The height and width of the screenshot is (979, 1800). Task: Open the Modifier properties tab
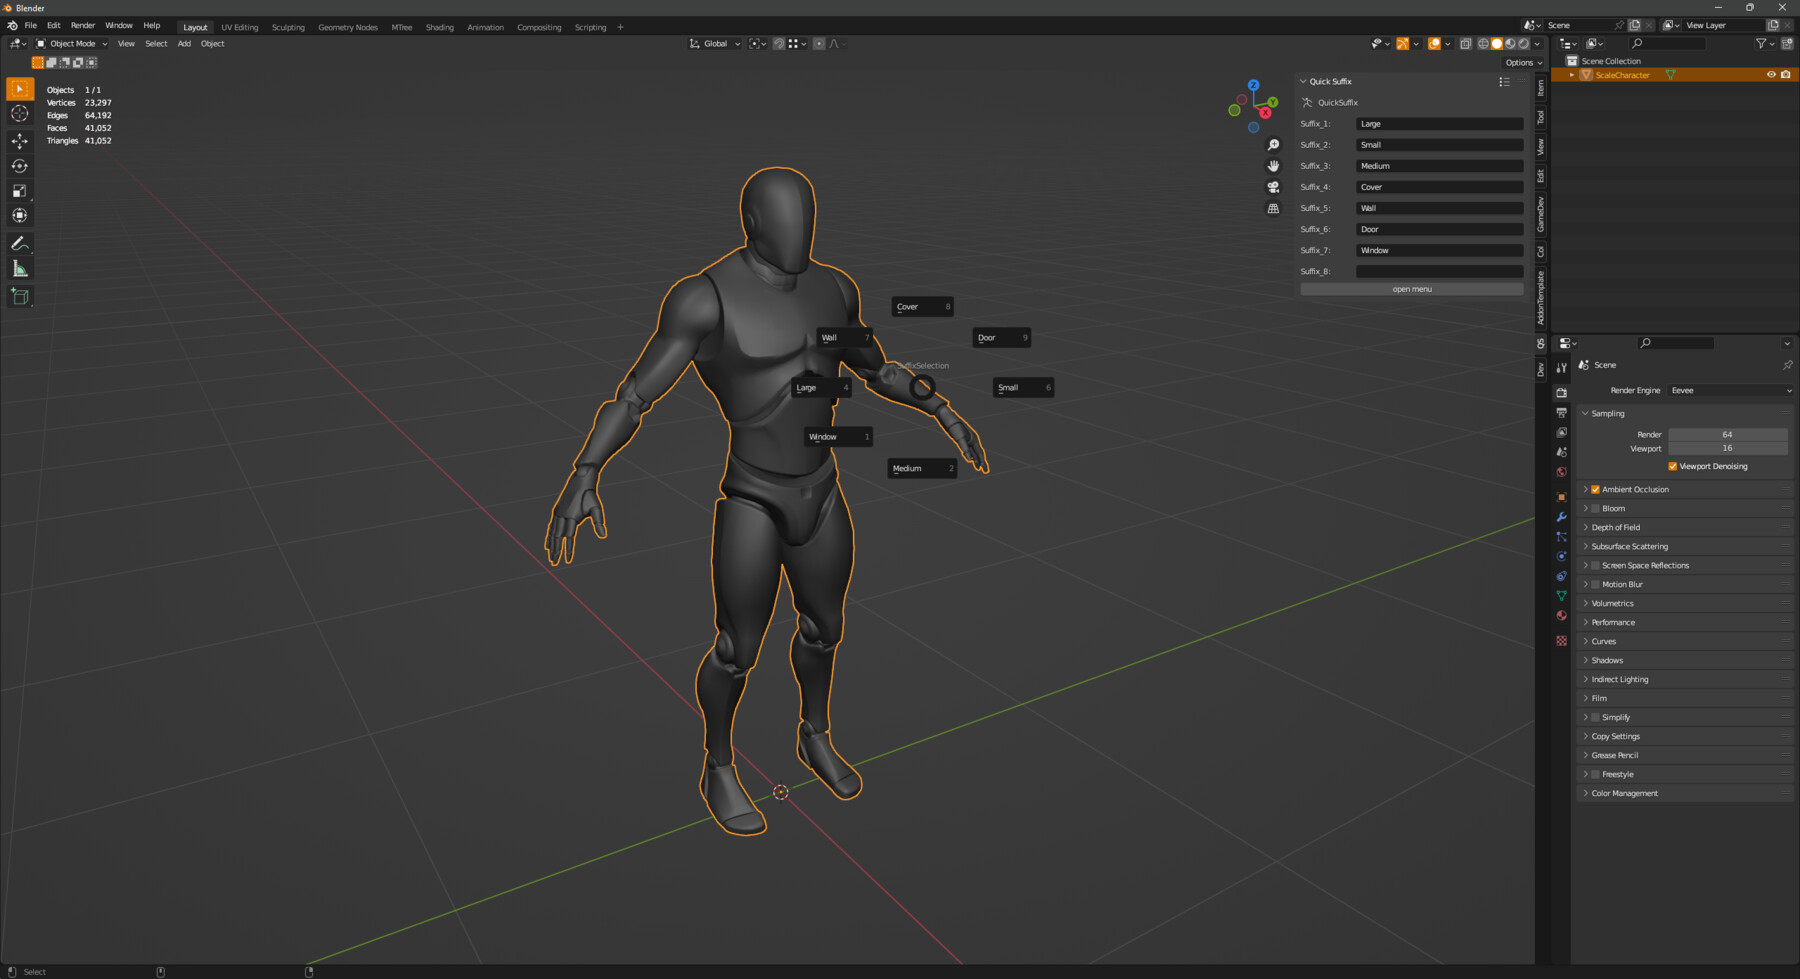1561,517
